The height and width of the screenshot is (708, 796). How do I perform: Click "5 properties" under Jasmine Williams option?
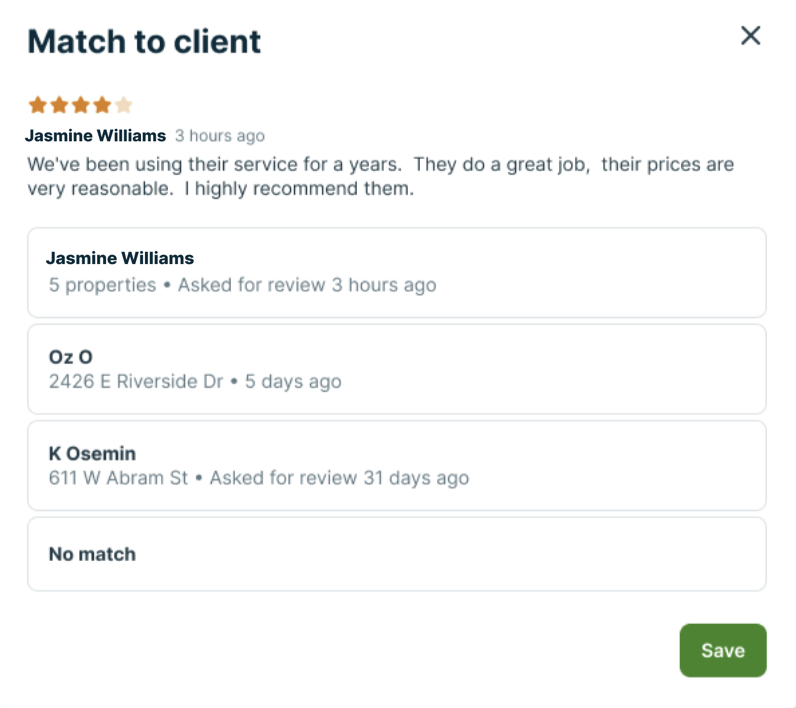point(102,285)
